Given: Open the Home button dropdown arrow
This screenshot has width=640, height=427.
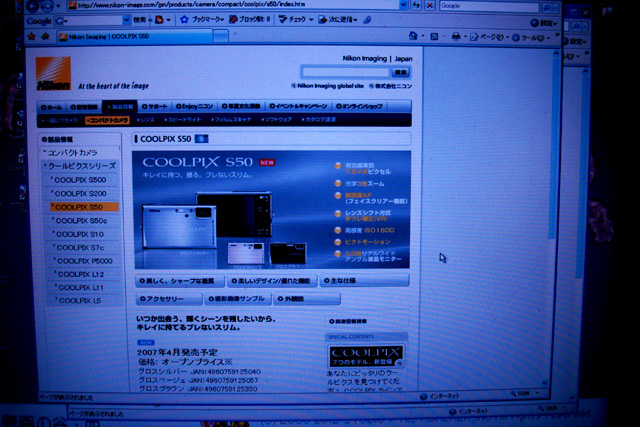Looking at the screenshot, I should coord(422,37).
